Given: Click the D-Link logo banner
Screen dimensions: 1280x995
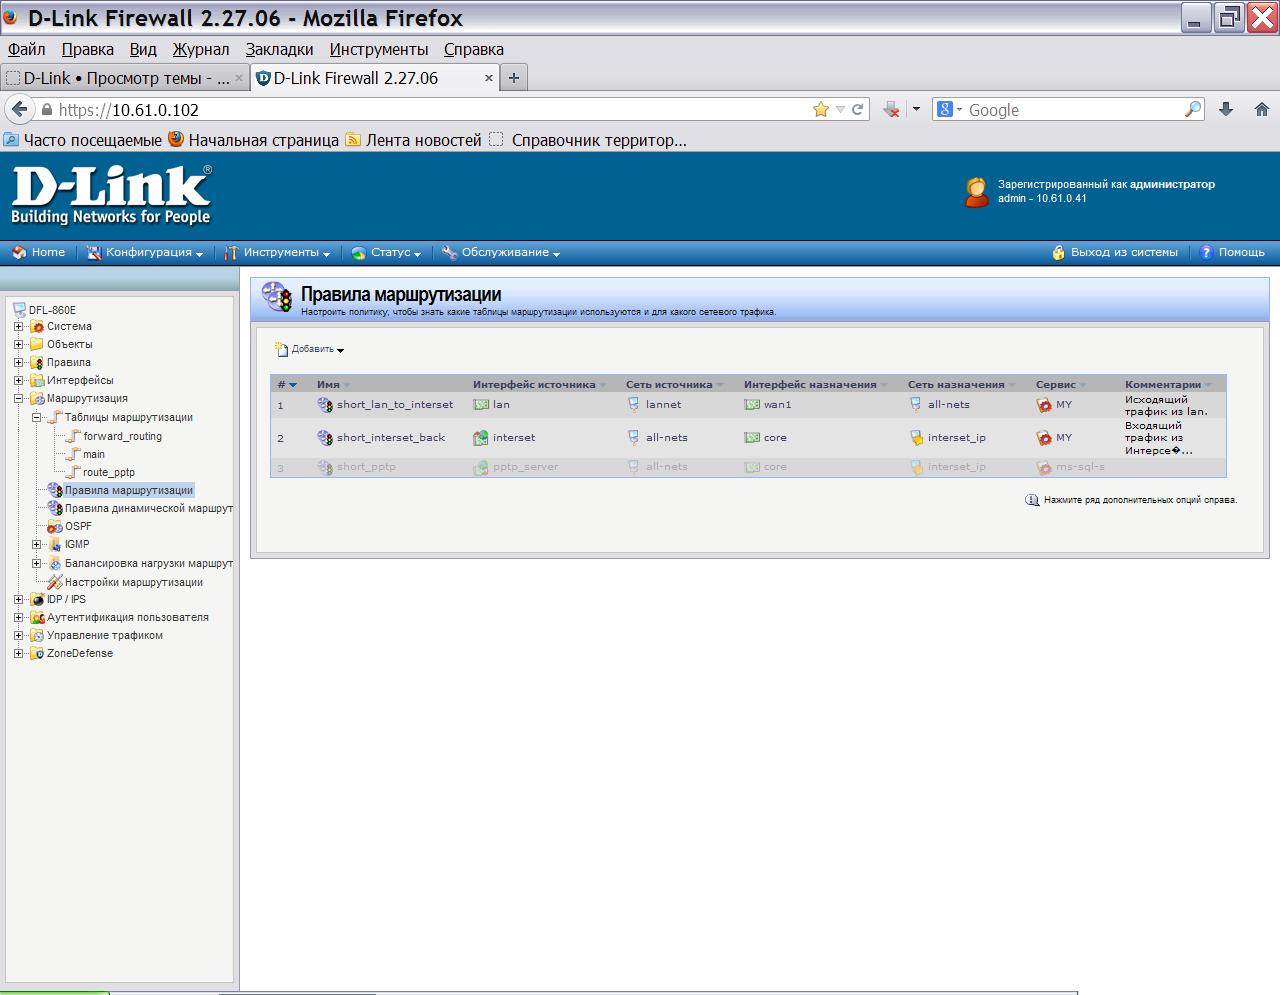Looking at the screenshot, I should coord(111,195).
